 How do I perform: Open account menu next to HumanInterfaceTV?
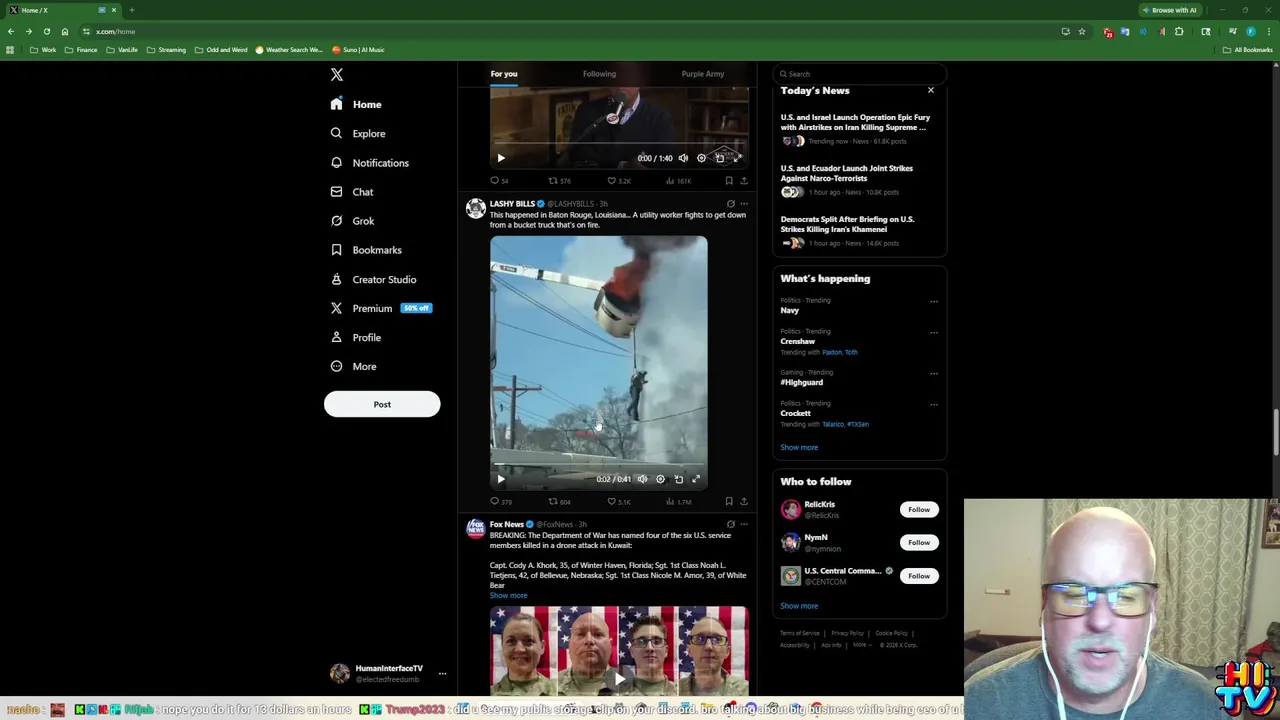point(442,673)
